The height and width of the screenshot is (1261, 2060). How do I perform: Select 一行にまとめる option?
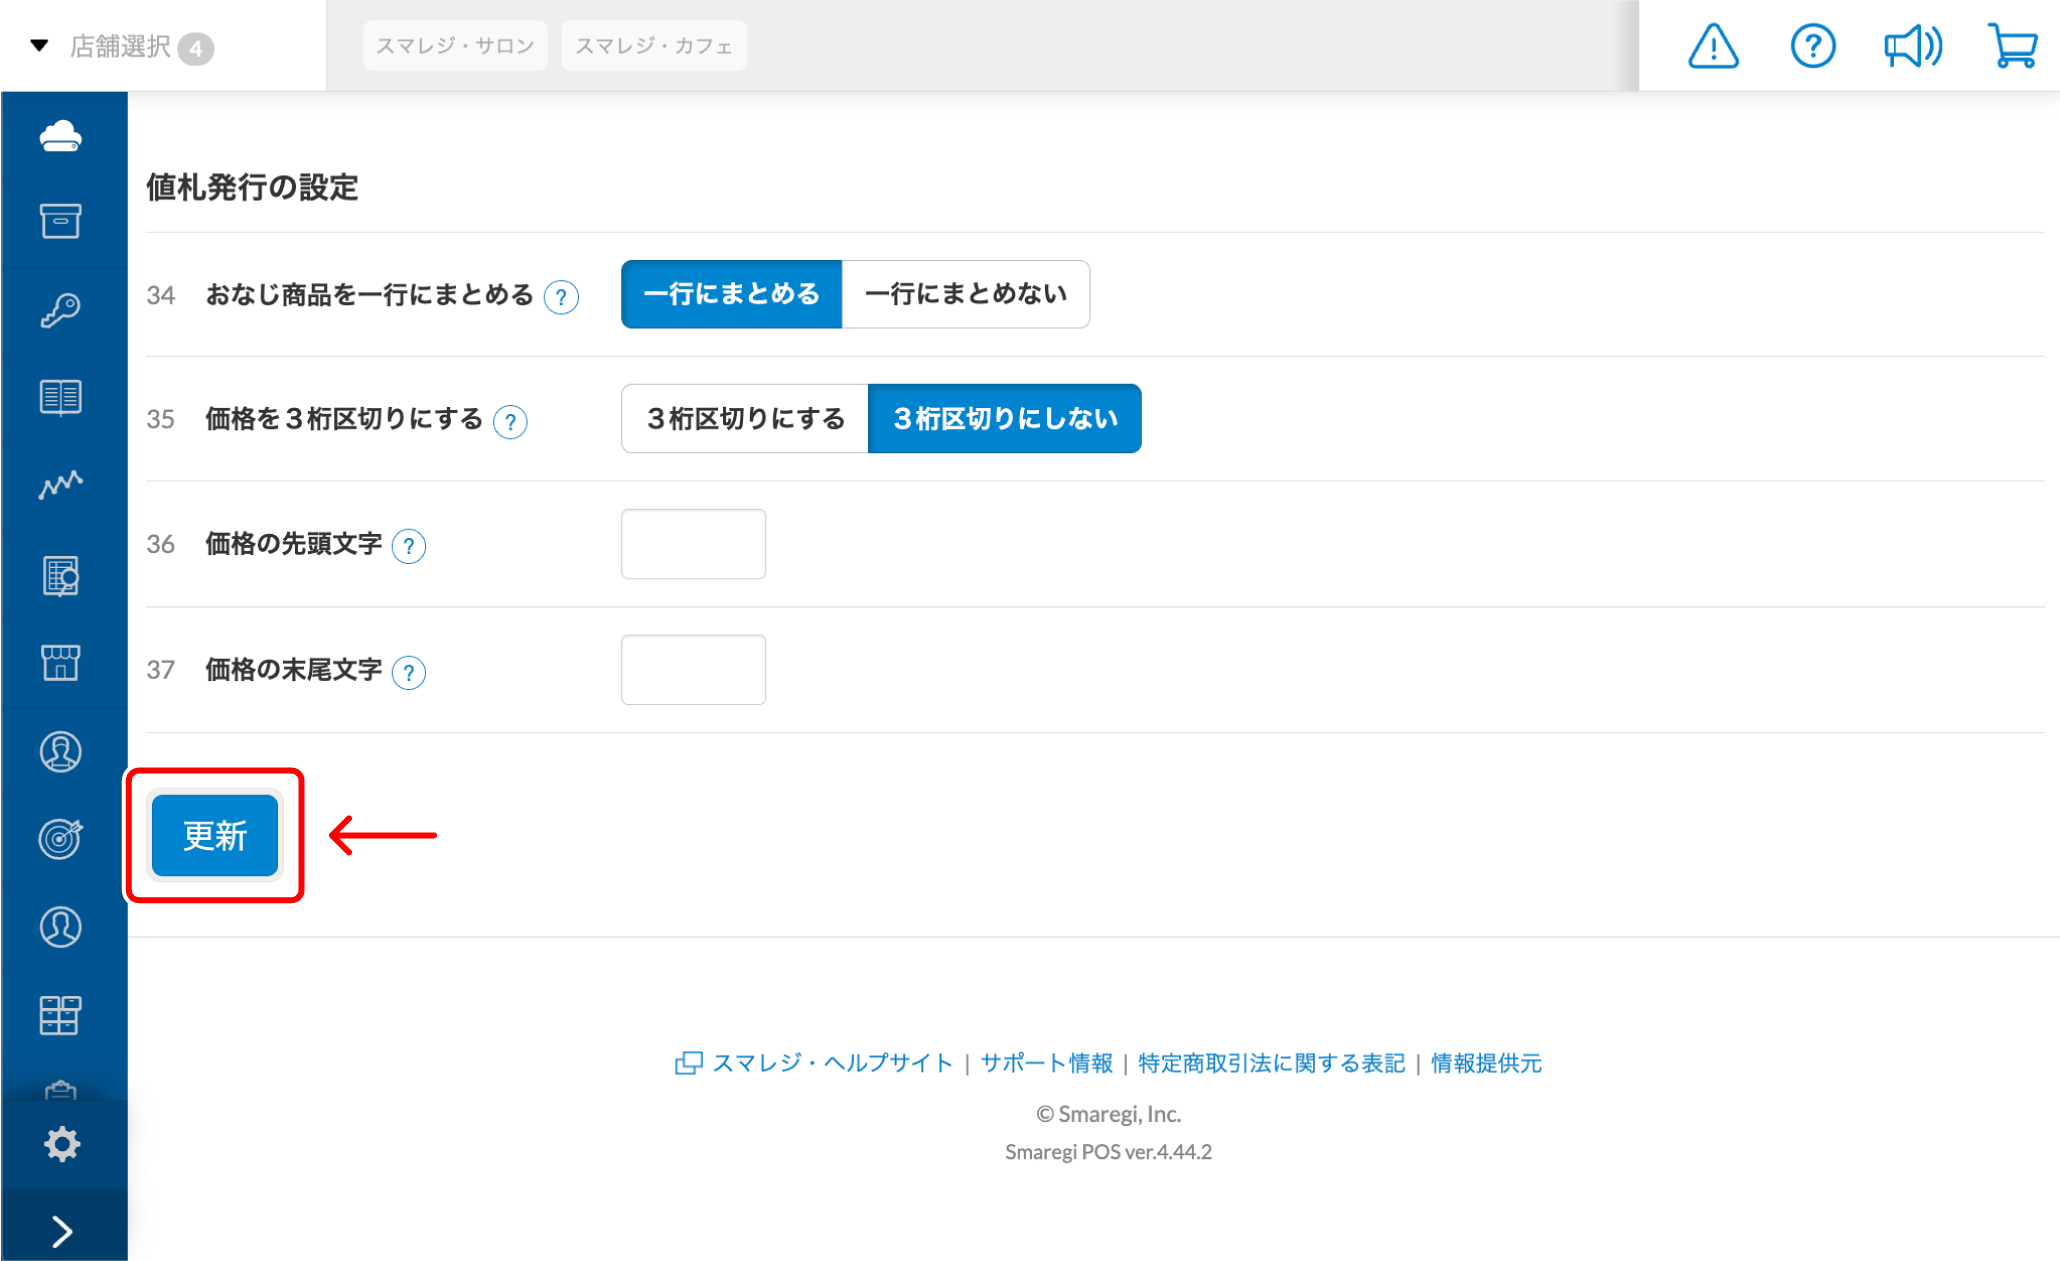click(x=731, y=294)
